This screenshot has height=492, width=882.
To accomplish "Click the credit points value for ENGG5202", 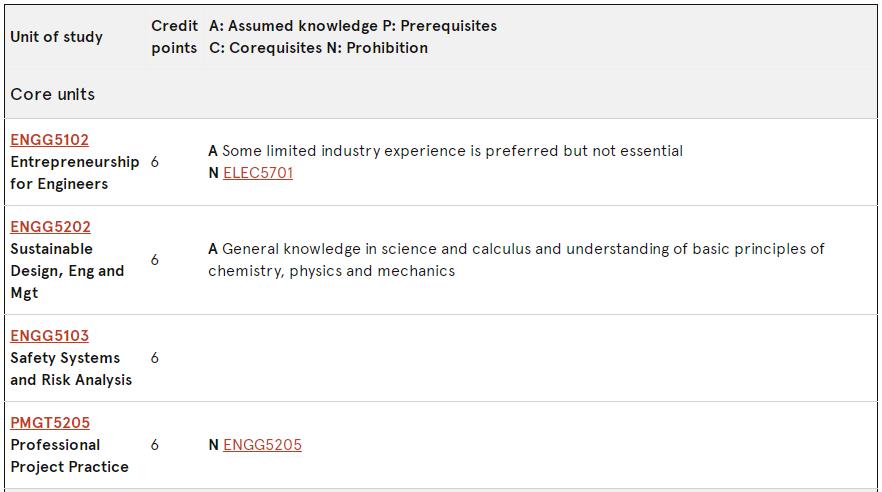I will tap(155, 260).
